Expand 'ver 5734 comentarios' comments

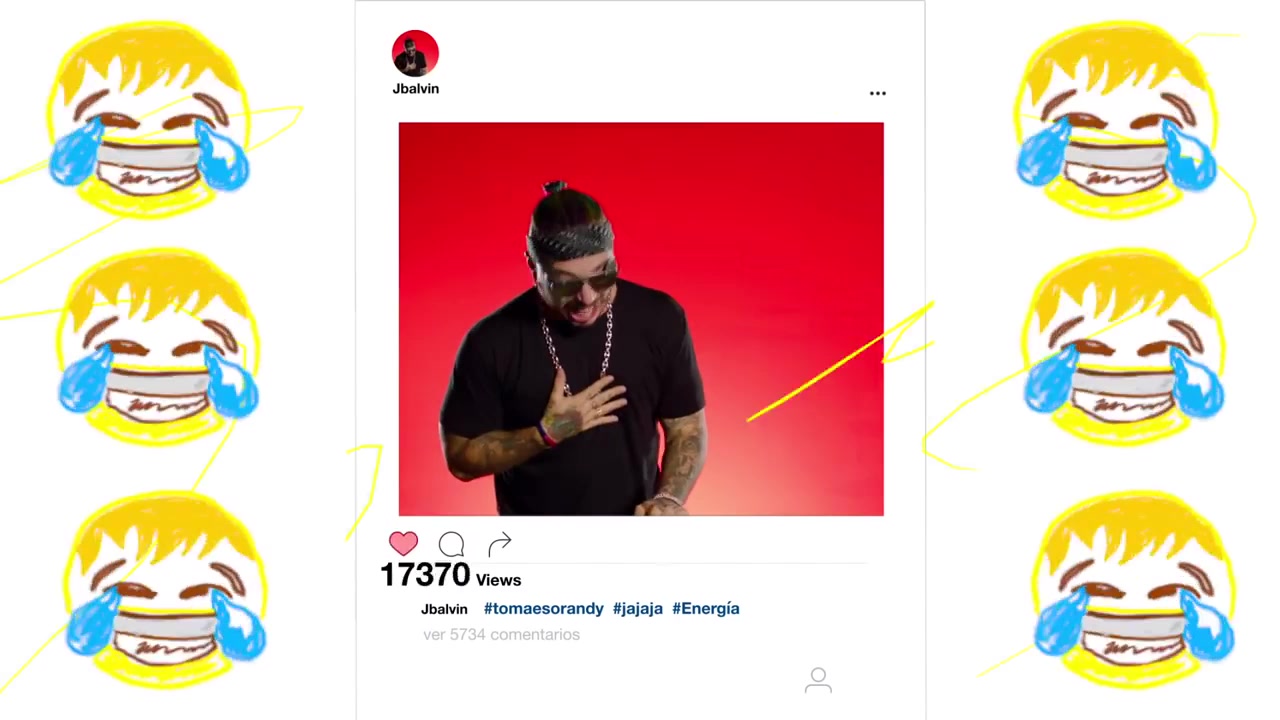(501, 634)
